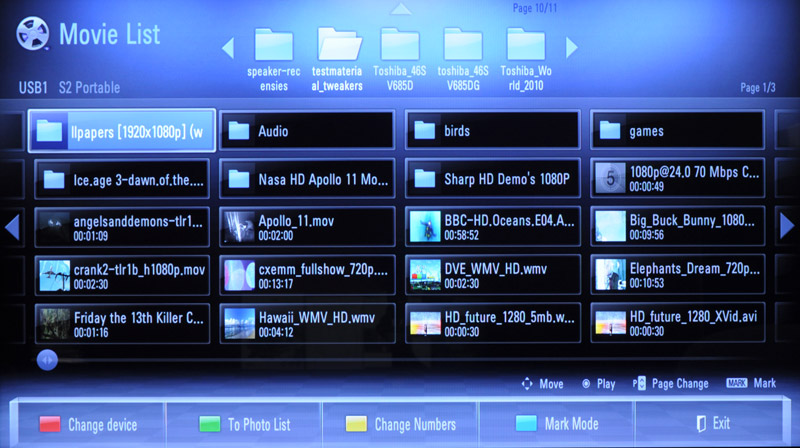Click the Page 10/11 indicator
The width and height of the screenshot is (800, 448).
pos(535,8)
